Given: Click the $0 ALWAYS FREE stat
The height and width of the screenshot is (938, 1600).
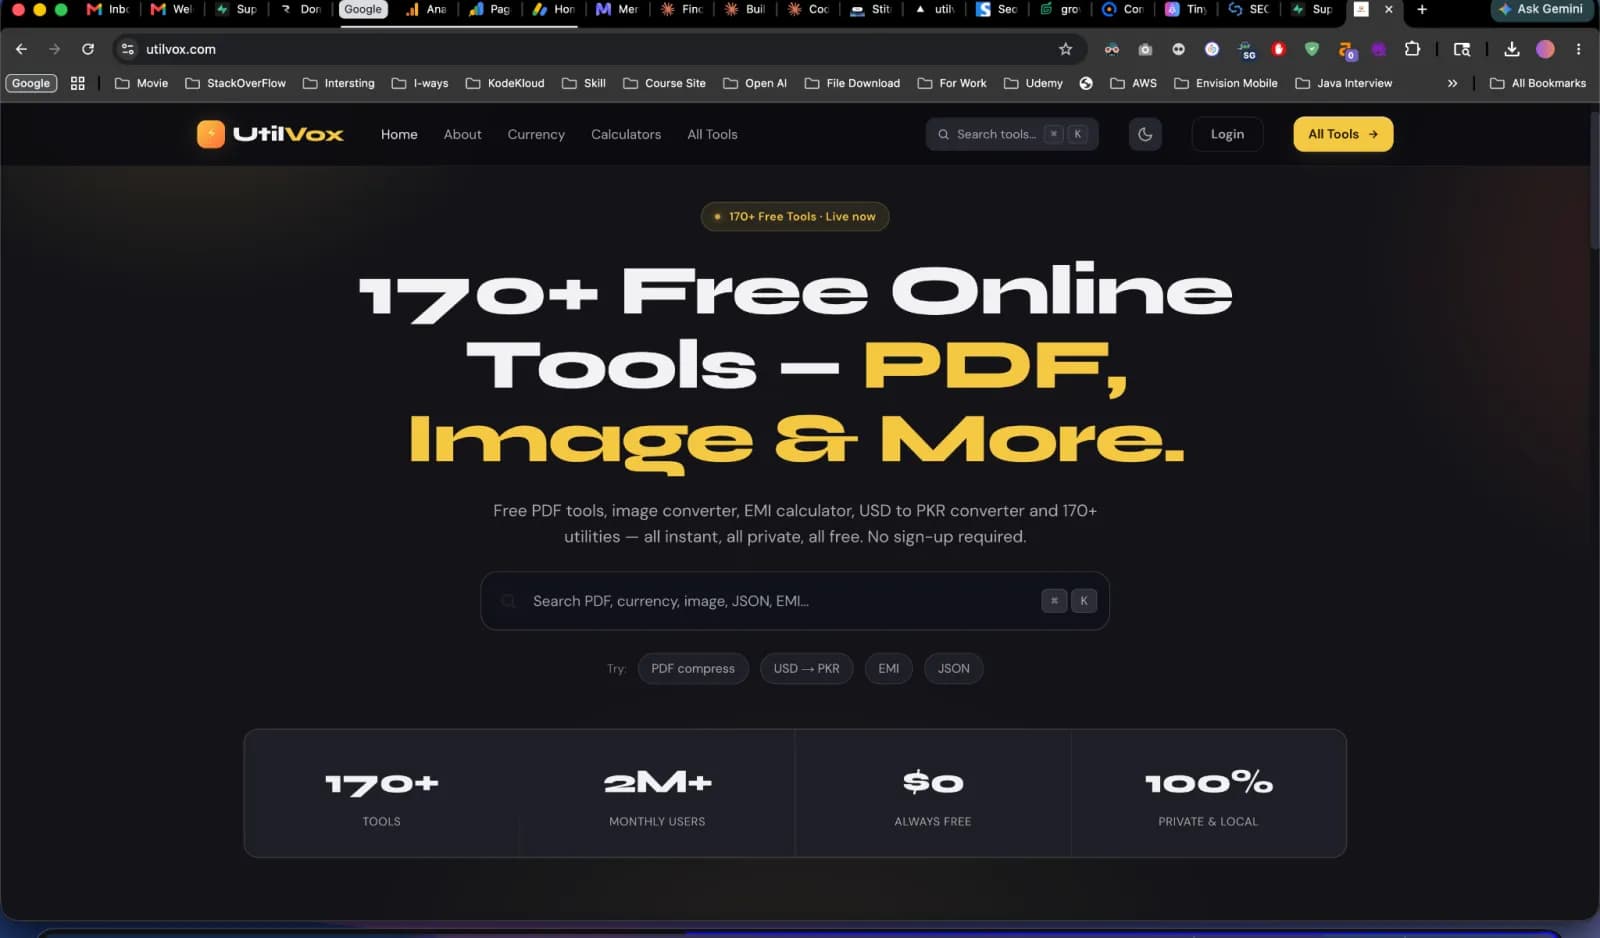Looking at the screenshot, I should [x=933, y=794].
